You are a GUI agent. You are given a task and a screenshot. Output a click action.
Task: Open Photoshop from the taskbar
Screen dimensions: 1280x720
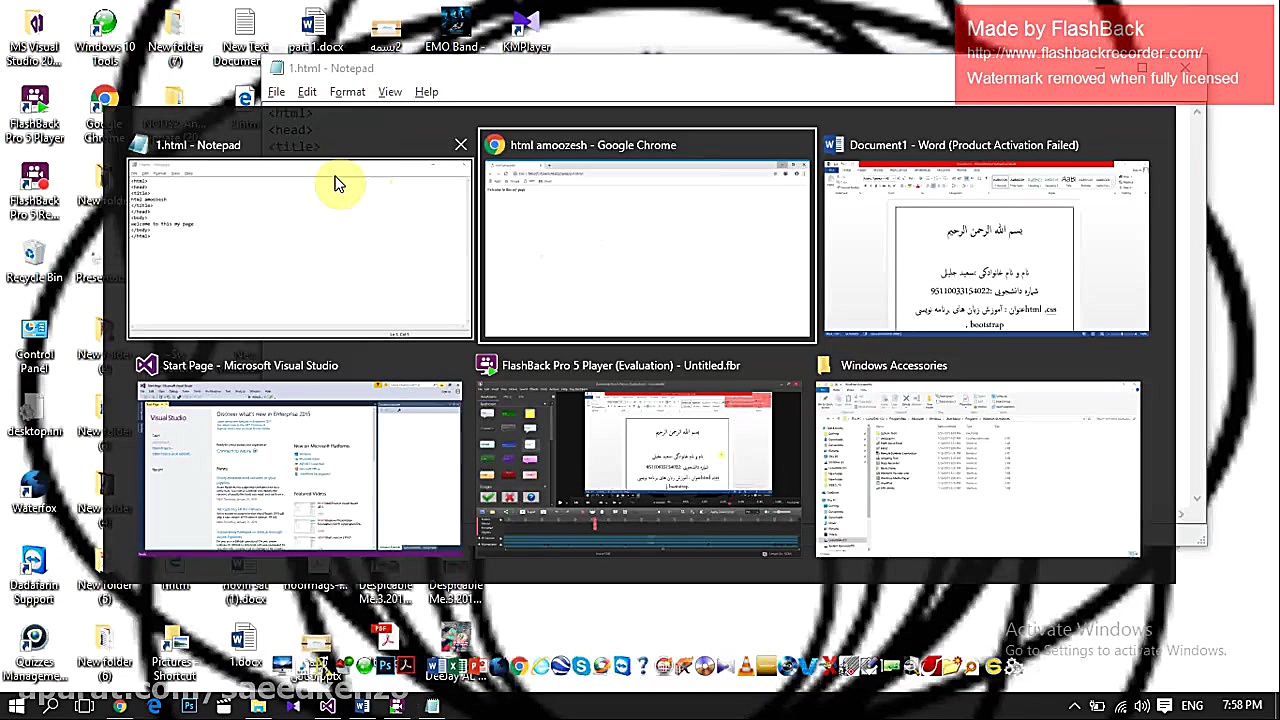(x=189, y=706)
